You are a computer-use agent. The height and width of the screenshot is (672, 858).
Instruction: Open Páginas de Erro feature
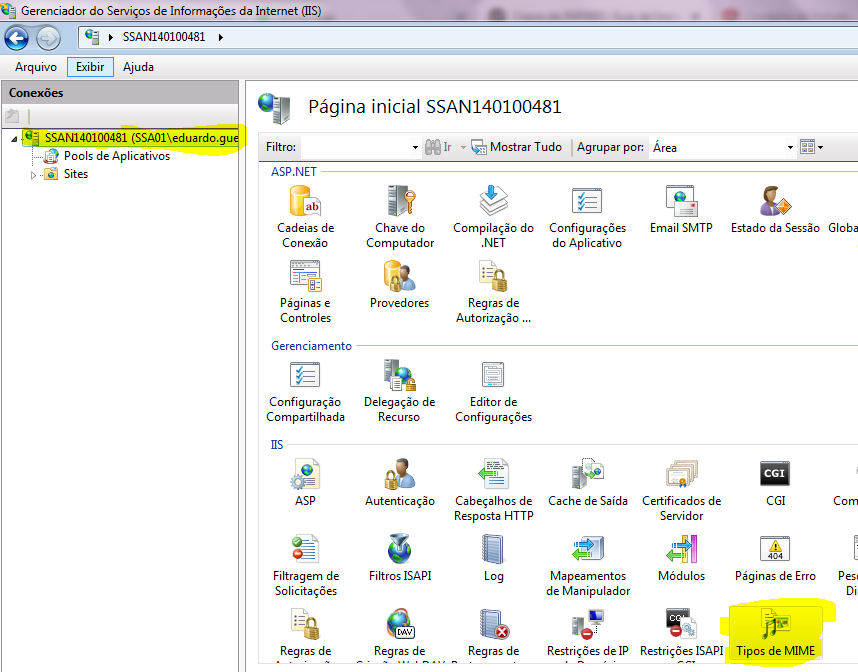pos(775,558)
